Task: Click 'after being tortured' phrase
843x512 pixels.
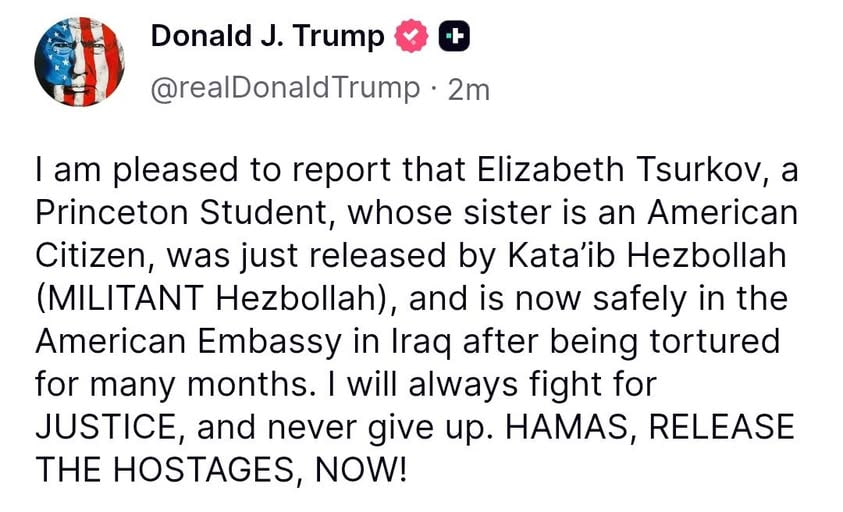Action: click(x=621, y=342)
